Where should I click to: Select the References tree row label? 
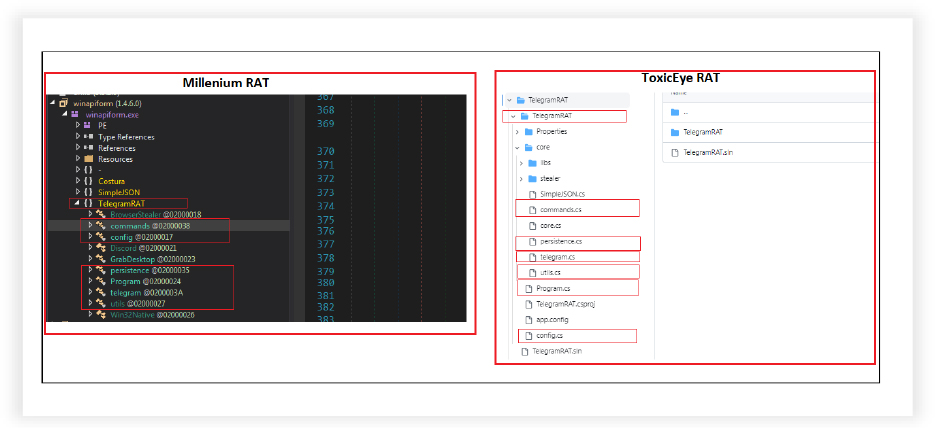[117, 148]
